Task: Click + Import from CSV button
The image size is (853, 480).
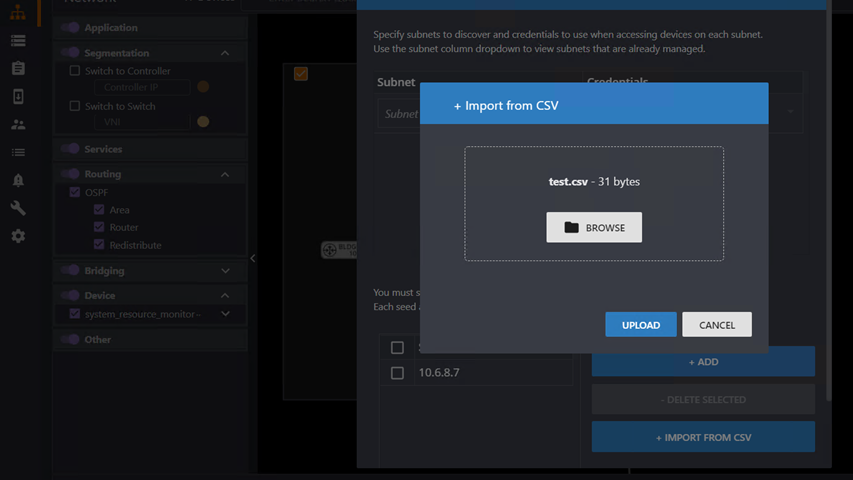Action: click(703, 437)
